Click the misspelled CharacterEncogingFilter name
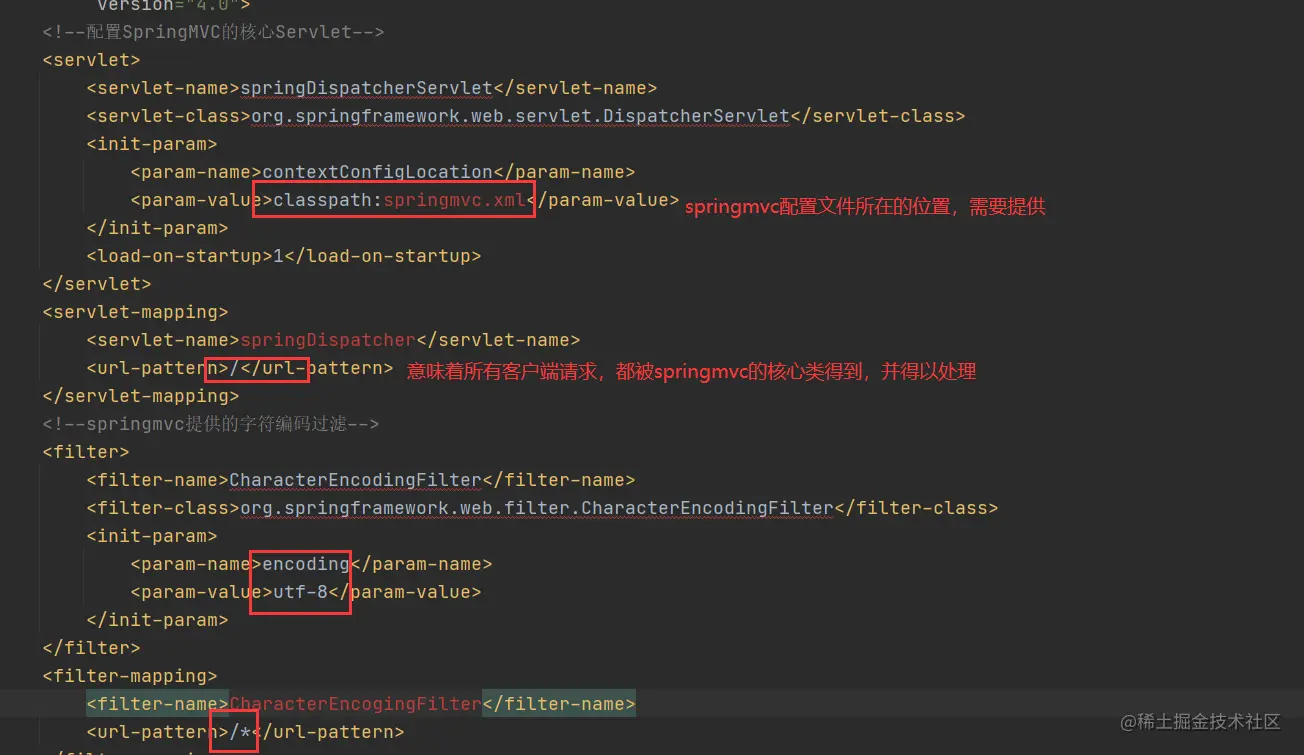 pyautogui.click(x=356, y=704)
